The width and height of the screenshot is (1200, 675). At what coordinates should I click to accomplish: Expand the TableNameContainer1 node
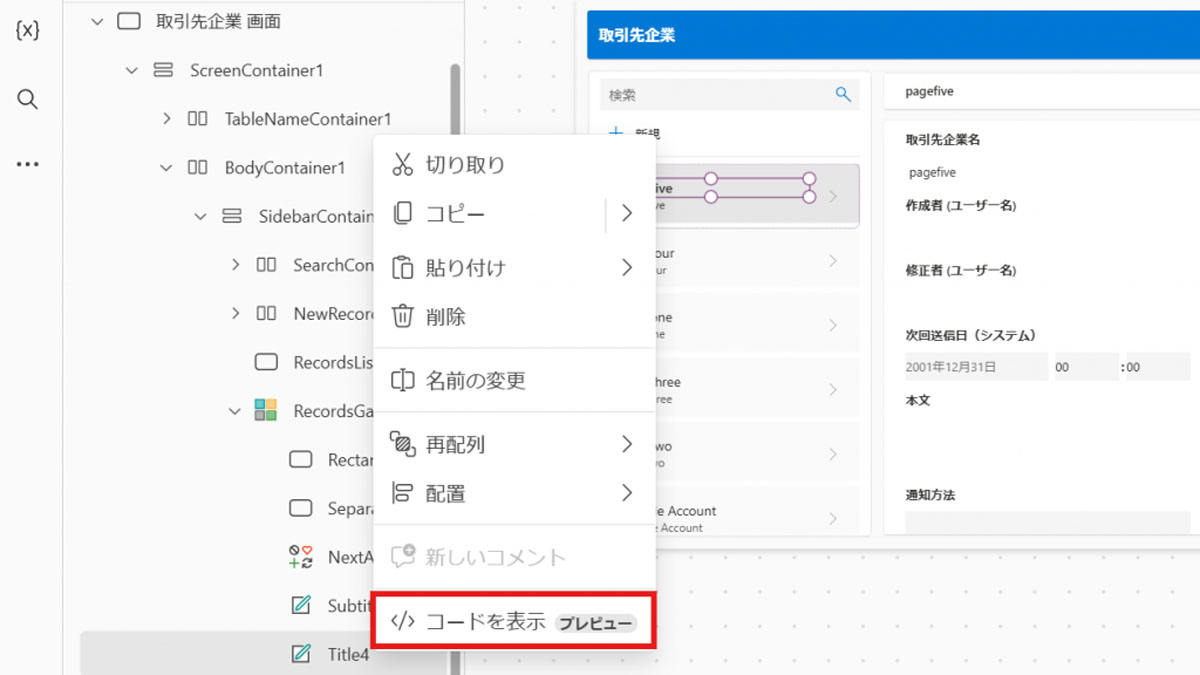point(166,118)
